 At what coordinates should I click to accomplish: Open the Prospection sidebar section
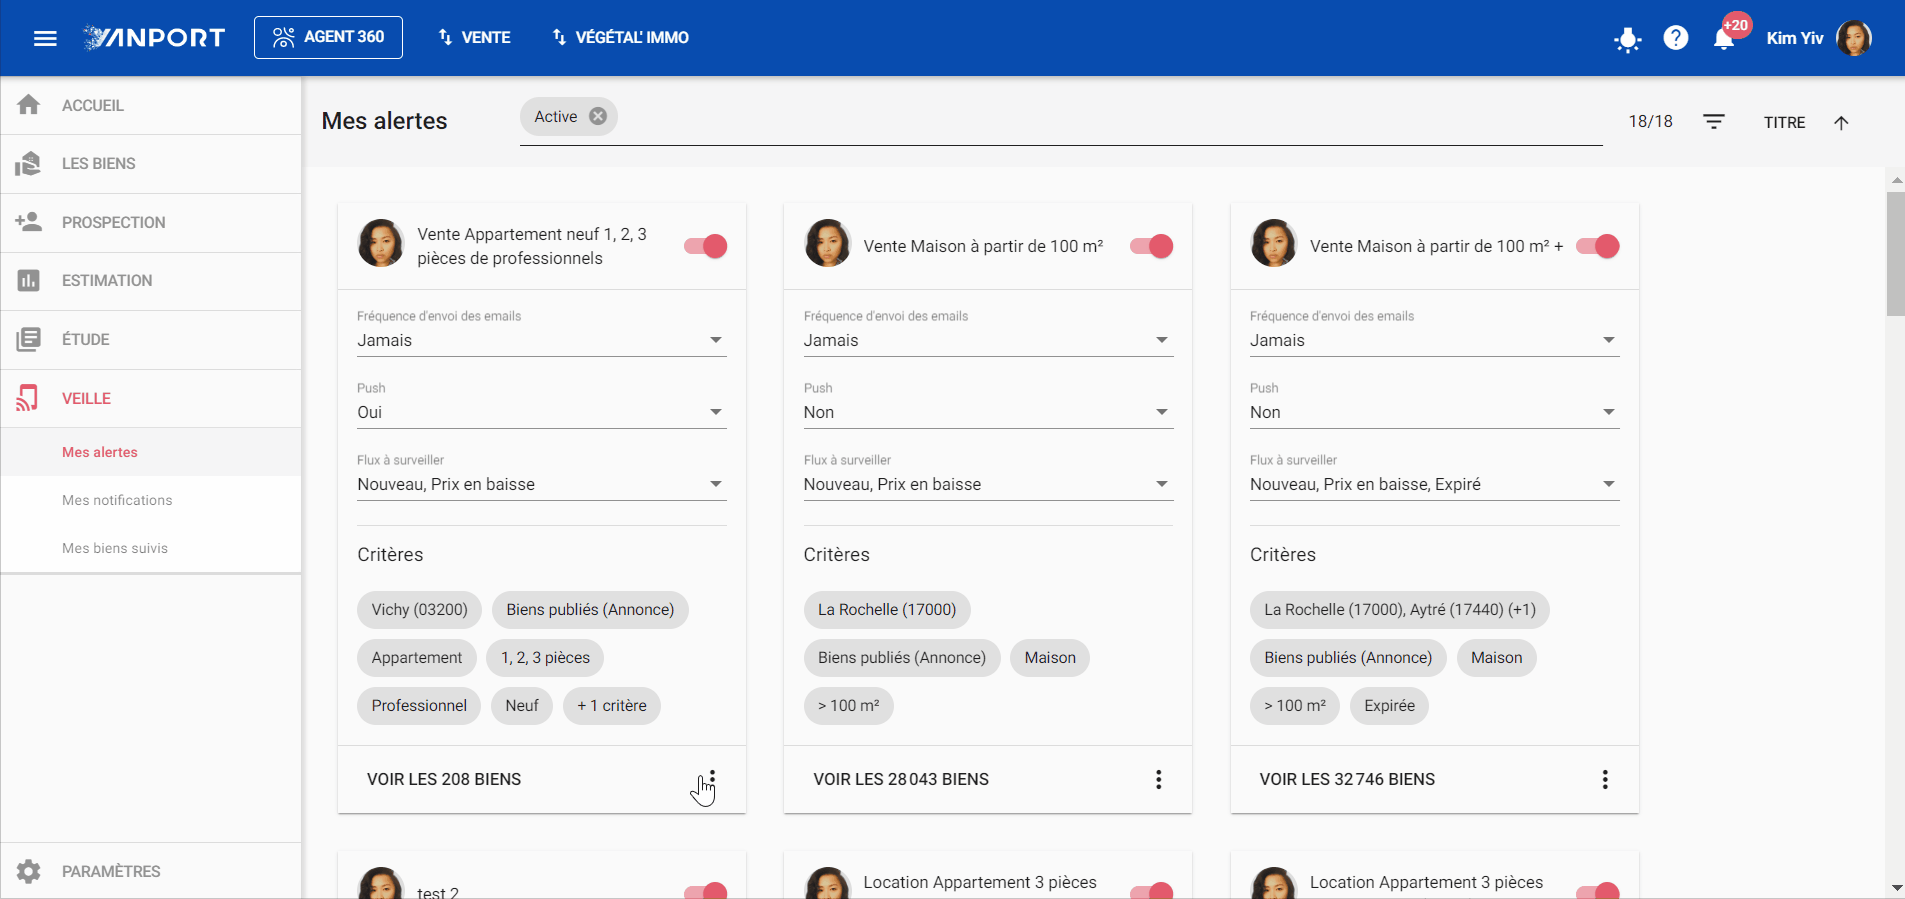pyautogui.click(x=151, y=222)
